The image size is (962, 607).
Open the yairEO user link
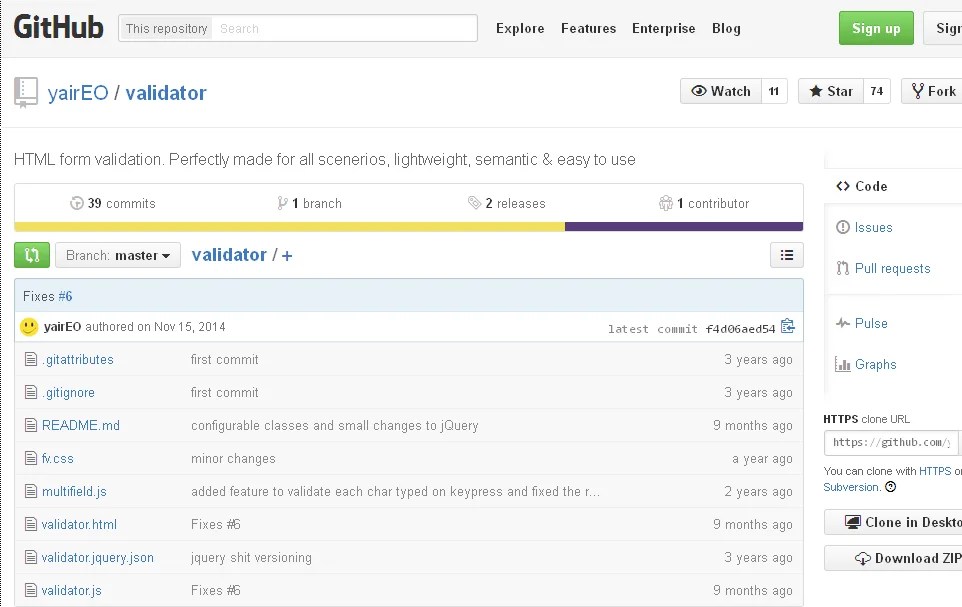click(x=78, y=93)
